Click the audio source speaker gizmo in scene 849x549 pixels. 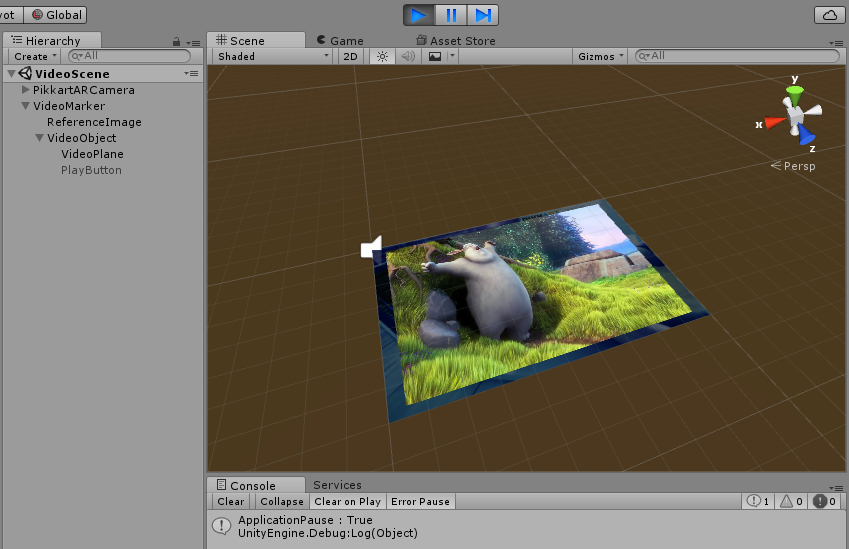[x=371, y=247]
